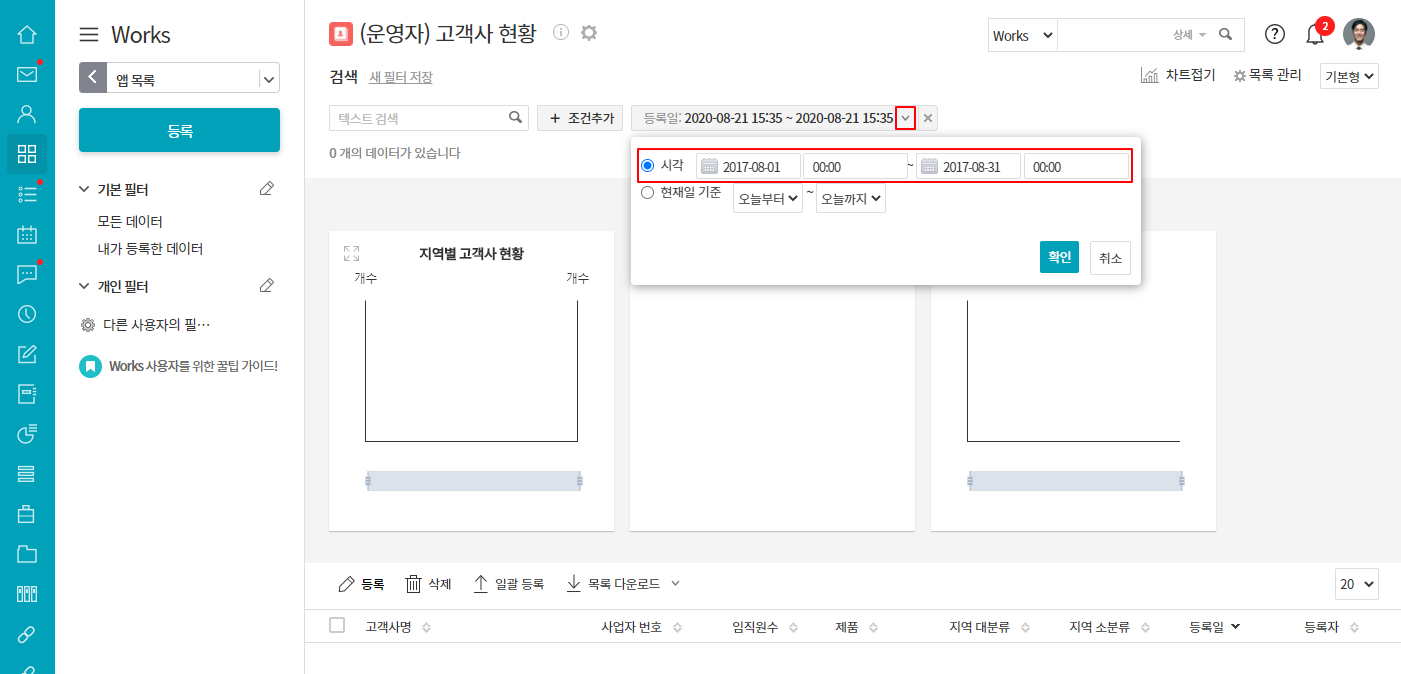Click the 새 필터 저장 link

coord(401,77)
